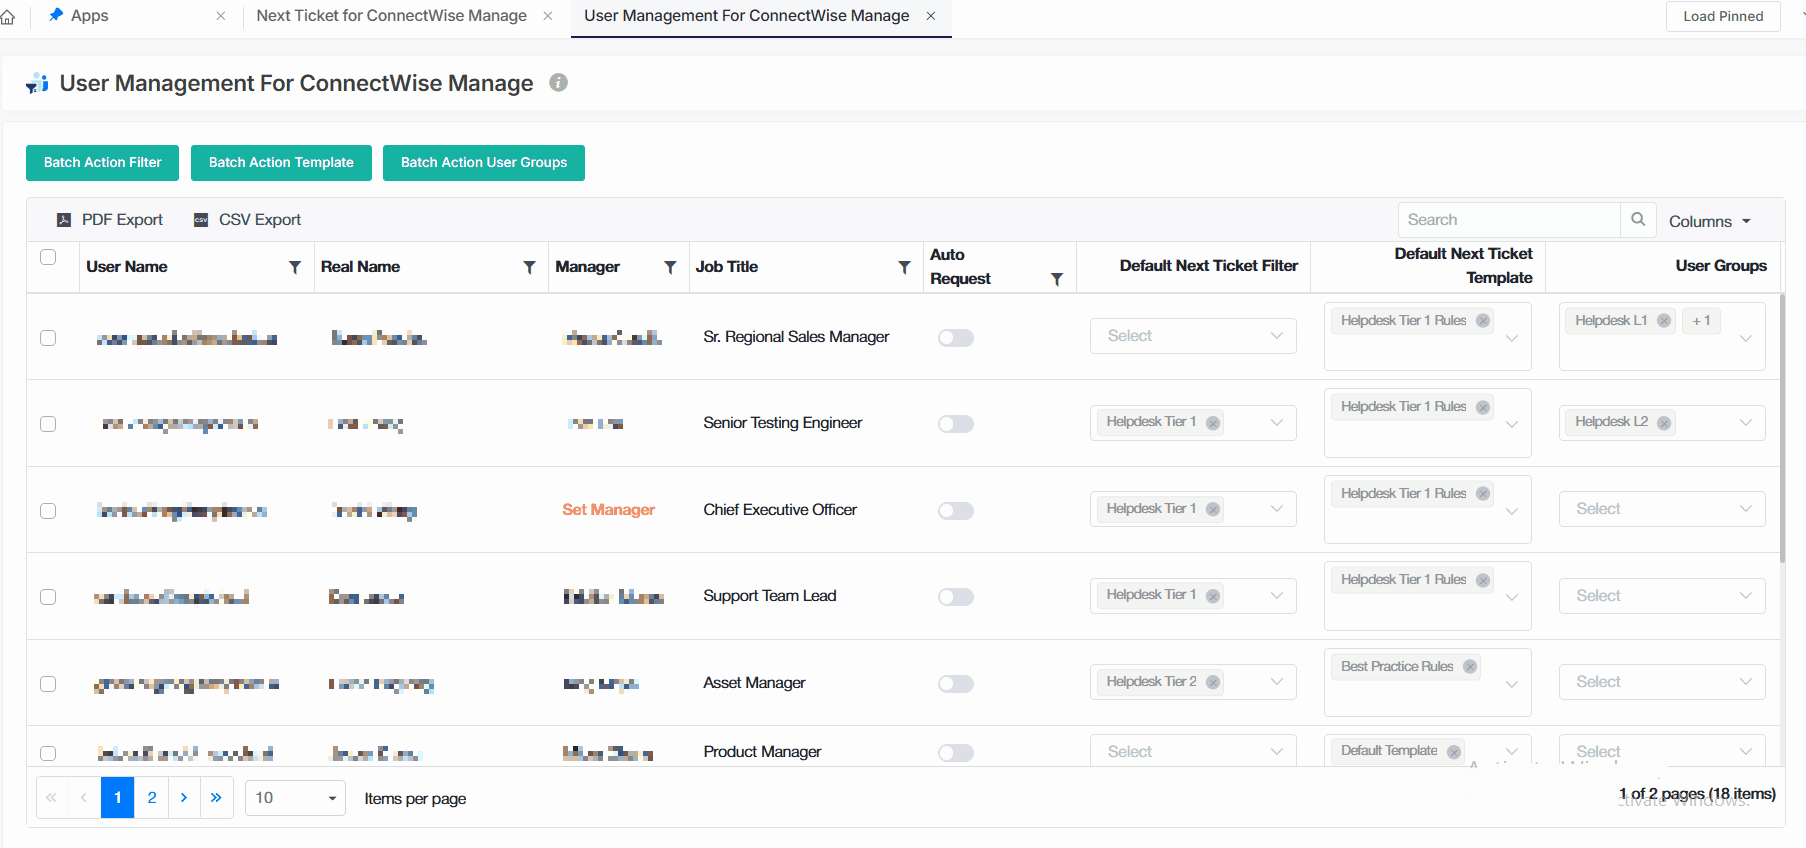Viewport: 1806px width, 848px height.
Task: Click the Set Manager link
Action: 608,510
